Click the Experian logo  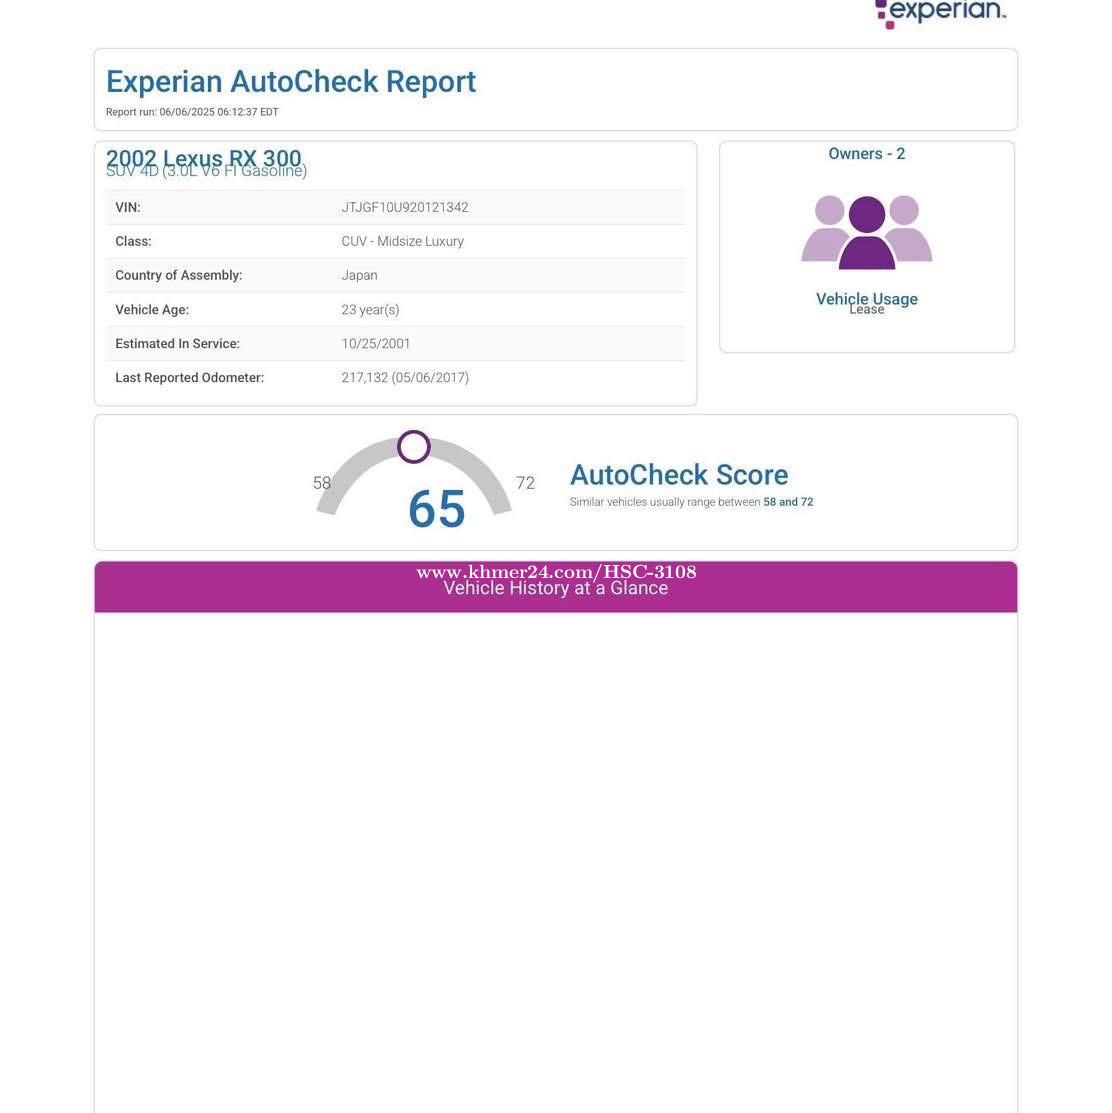[940, 13]
